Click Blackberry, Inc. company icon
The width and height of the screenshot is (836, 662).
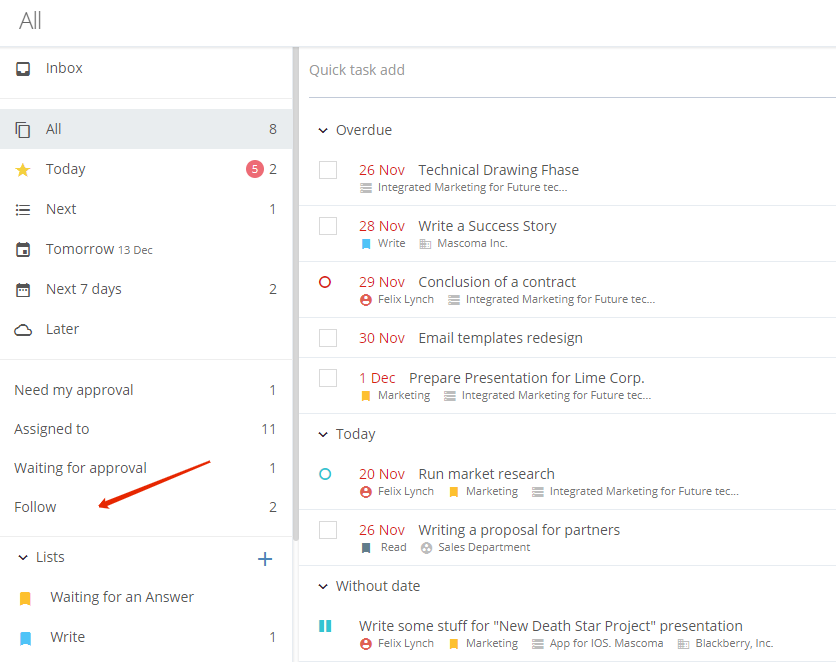pyautogui.click(x=684, y=644)
